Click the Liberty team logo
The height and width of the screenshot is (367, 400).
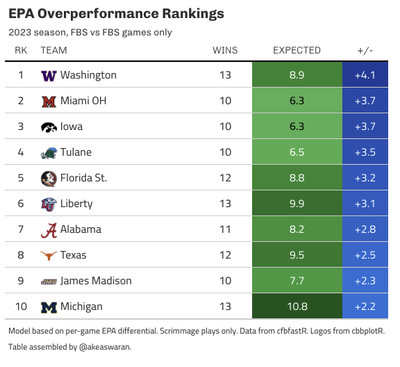pyautogui.click(x=49, y=204)
